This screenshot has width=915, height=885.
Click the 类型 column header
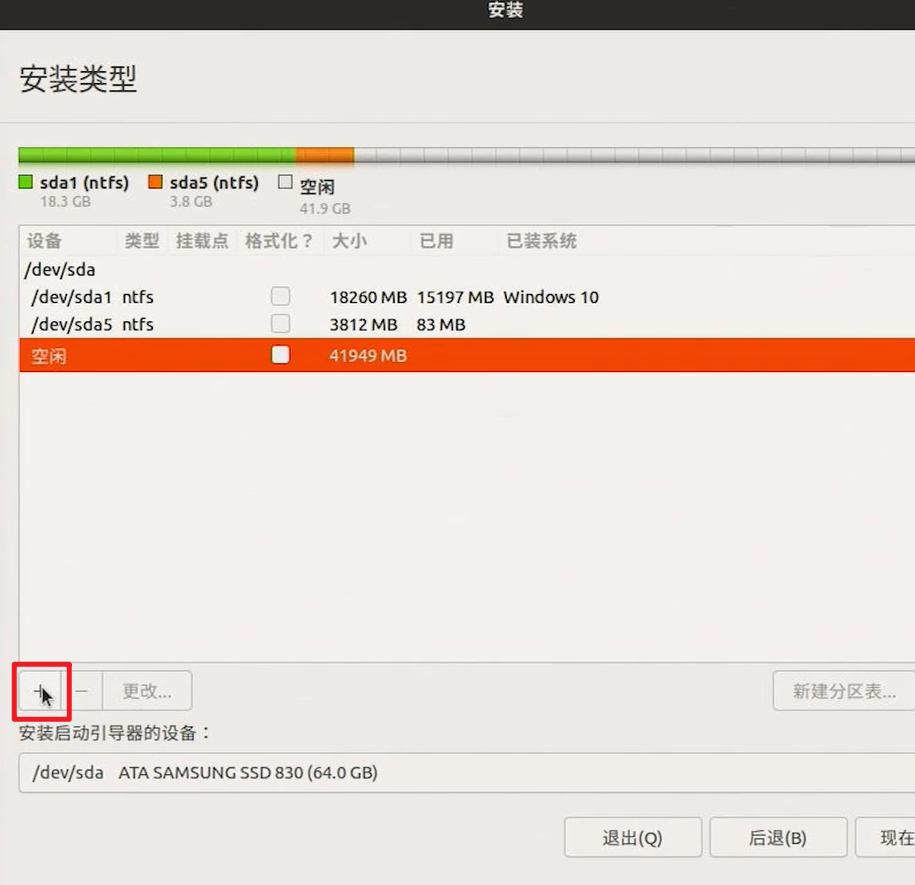[142, 240]
